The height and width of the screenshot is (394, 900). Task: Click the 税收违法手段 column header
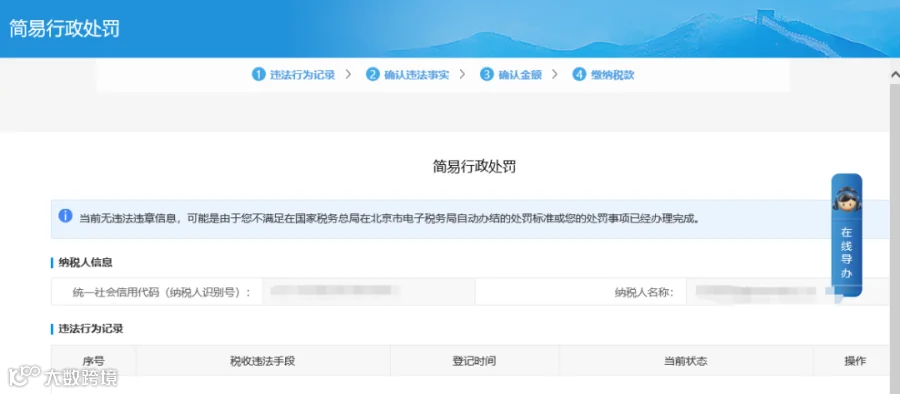coord(263,361)
